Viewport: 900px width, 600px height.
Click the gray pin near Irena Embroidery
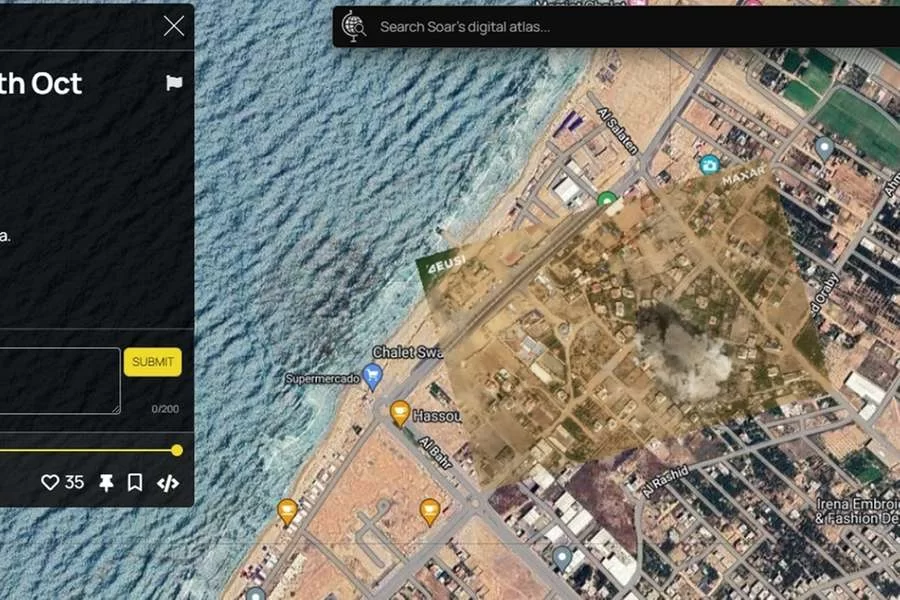(824, 149)
